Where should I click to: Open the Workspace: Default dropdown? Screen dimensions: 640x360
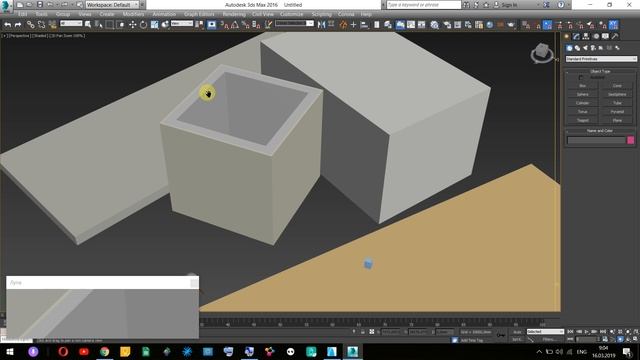(x=112, y=5)
